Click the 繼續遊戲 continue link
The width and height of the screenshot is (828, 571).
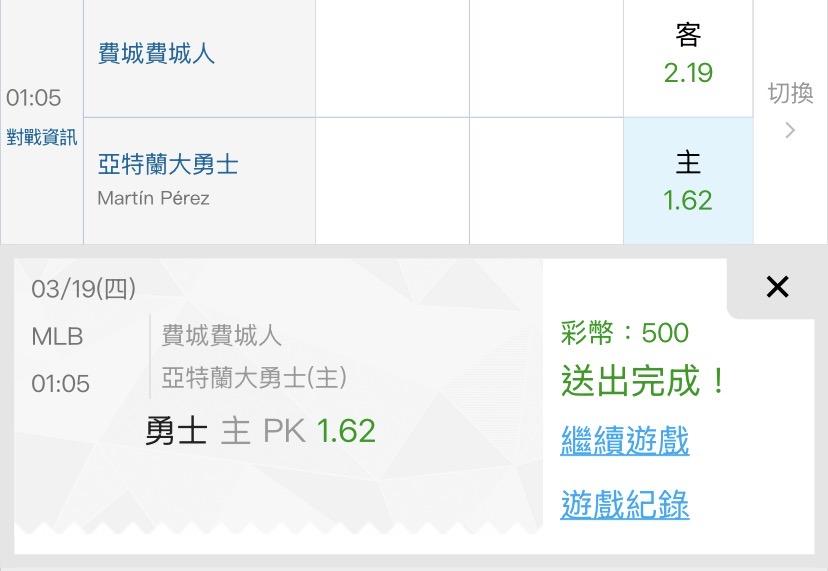click(x=625, y=441)
